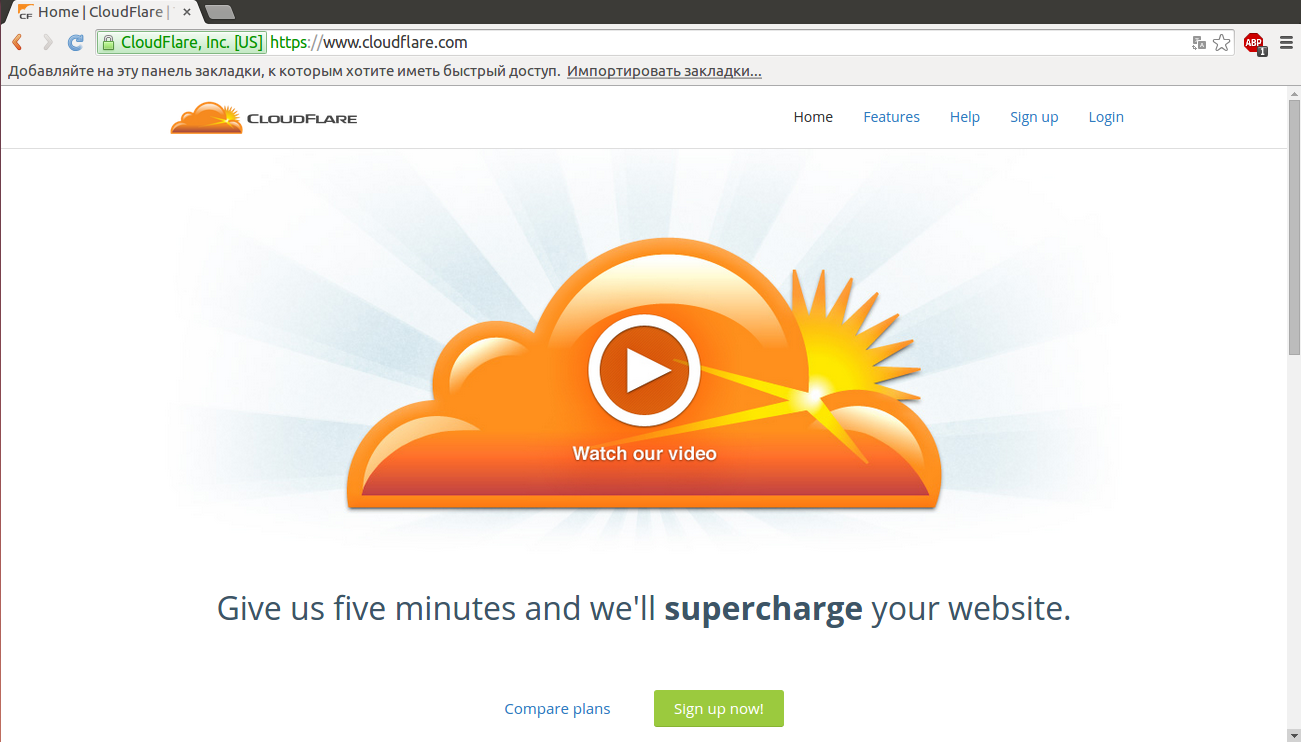The width and height of the screenshot is (1301, 742).
Task: Click the green SSL padlock icon
Action: coord(109,42)
